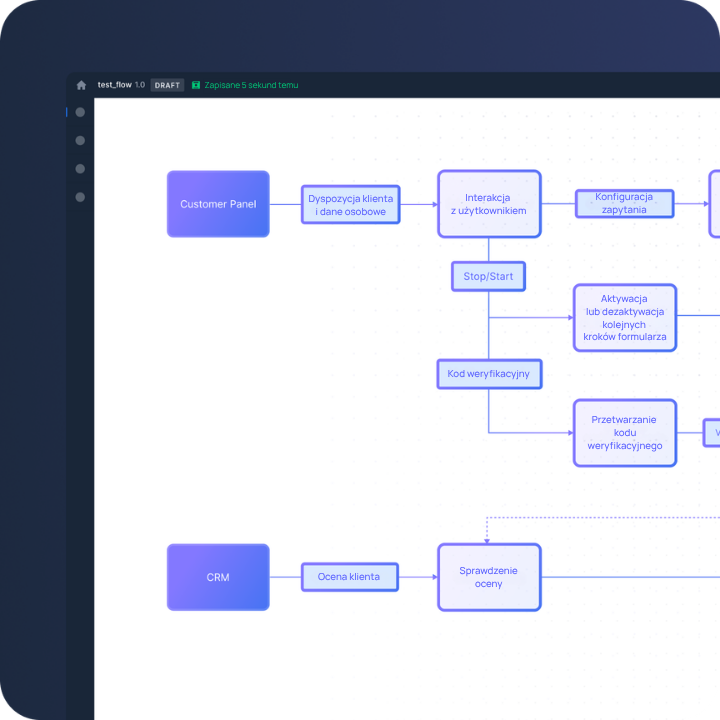Click the 'Konfiguracja zapytania' connector label
Screen dimensions: 720x720
(x=624, y=203)
